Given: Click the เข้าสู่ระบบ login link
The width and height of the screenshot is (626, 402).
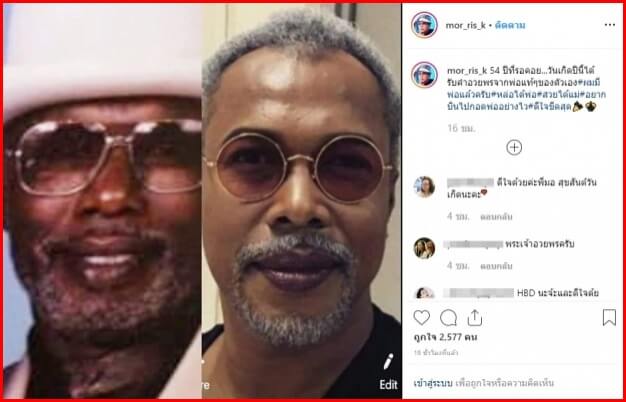Looking at the screenshot, I should point(433,384).
